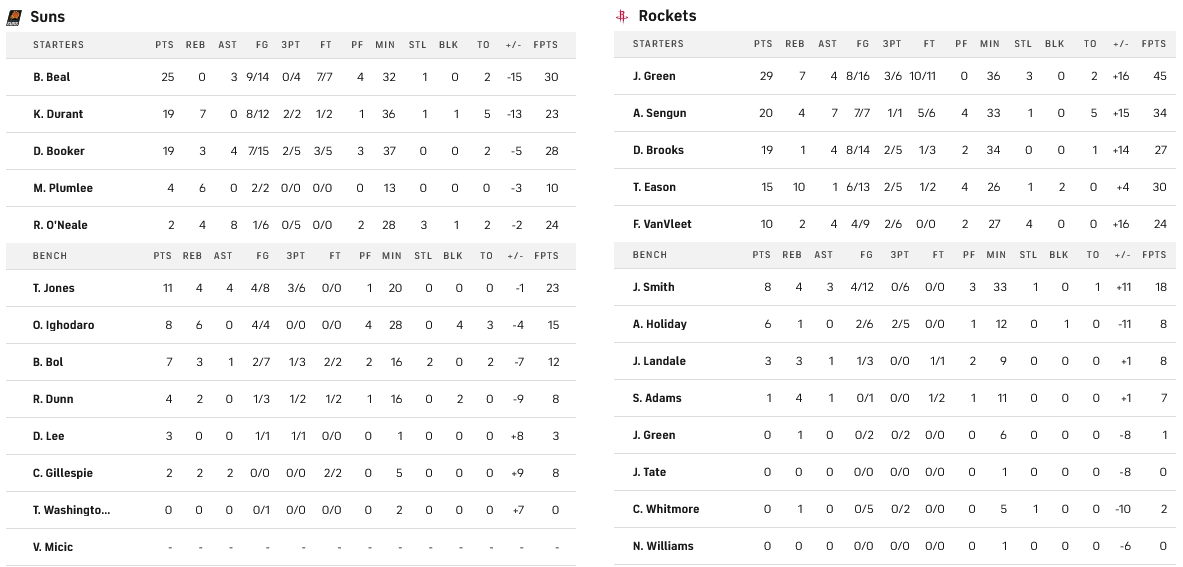Open B. Beal player link

(x=51, y=77)
